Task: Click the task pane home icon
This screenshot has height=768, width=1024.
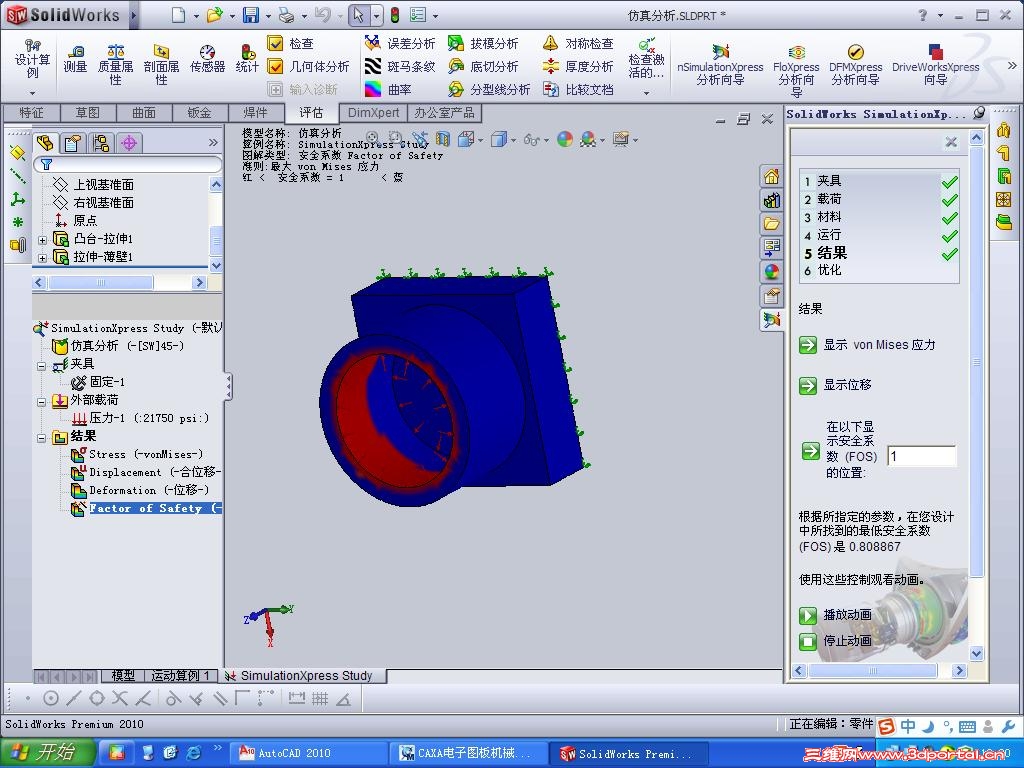Action: (x=771, y=176)
